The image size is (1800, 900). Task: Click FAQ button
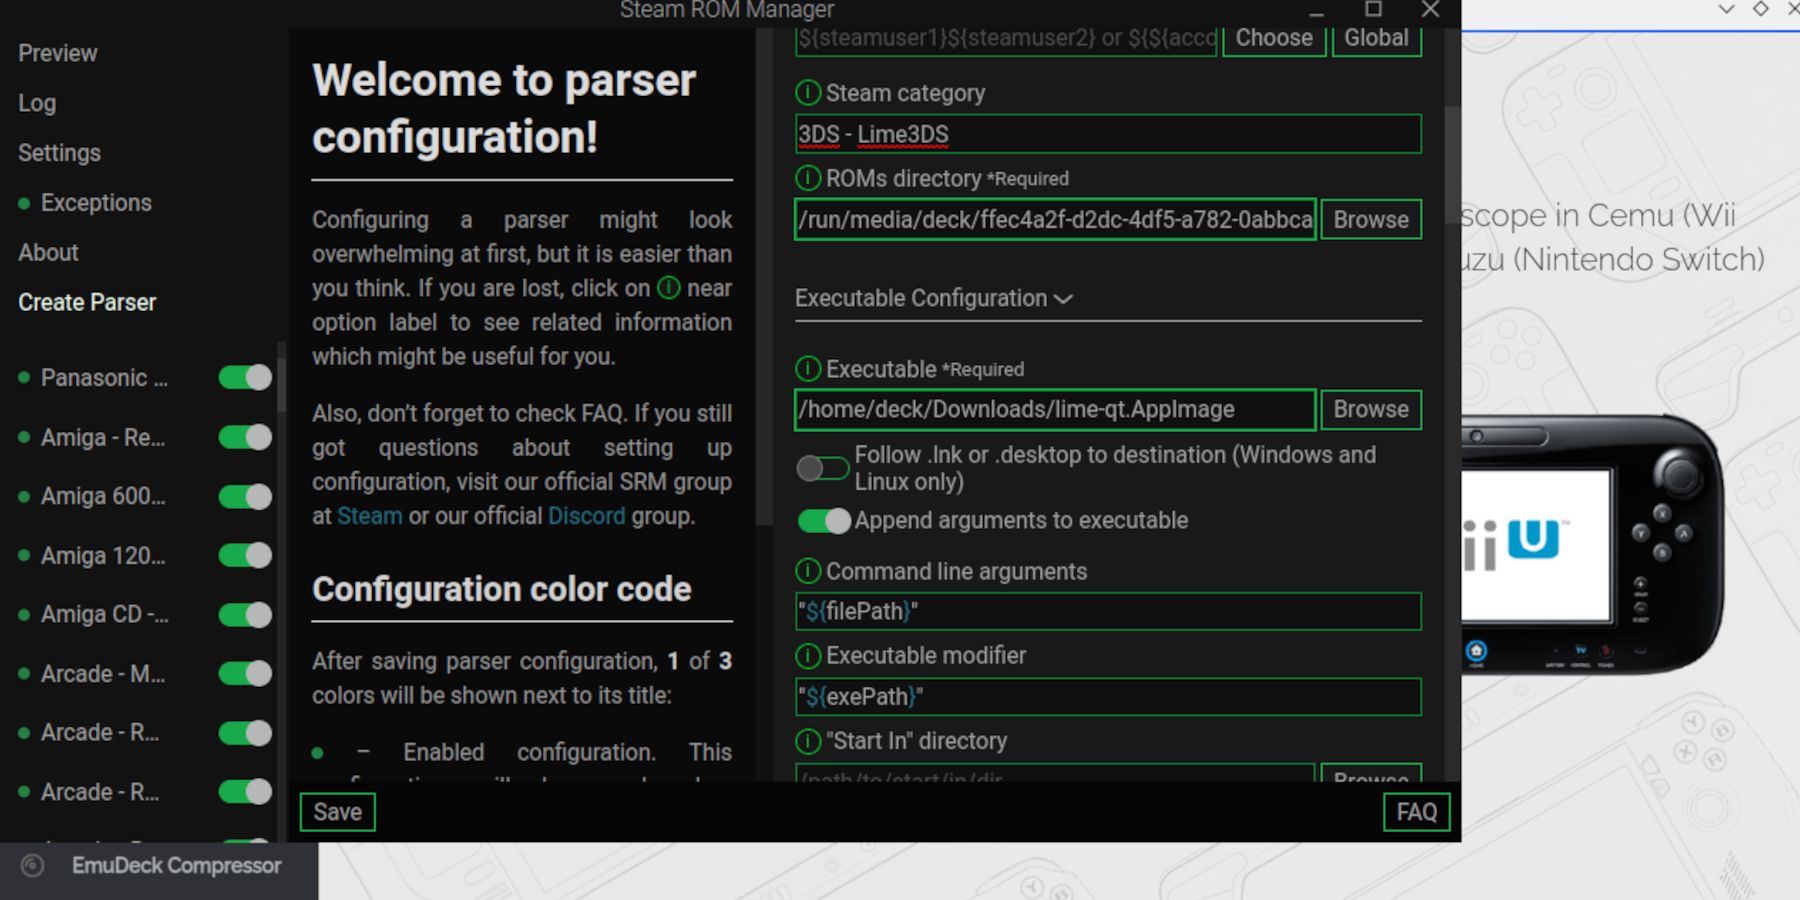pyautogui.click(x=1416, y=812)
